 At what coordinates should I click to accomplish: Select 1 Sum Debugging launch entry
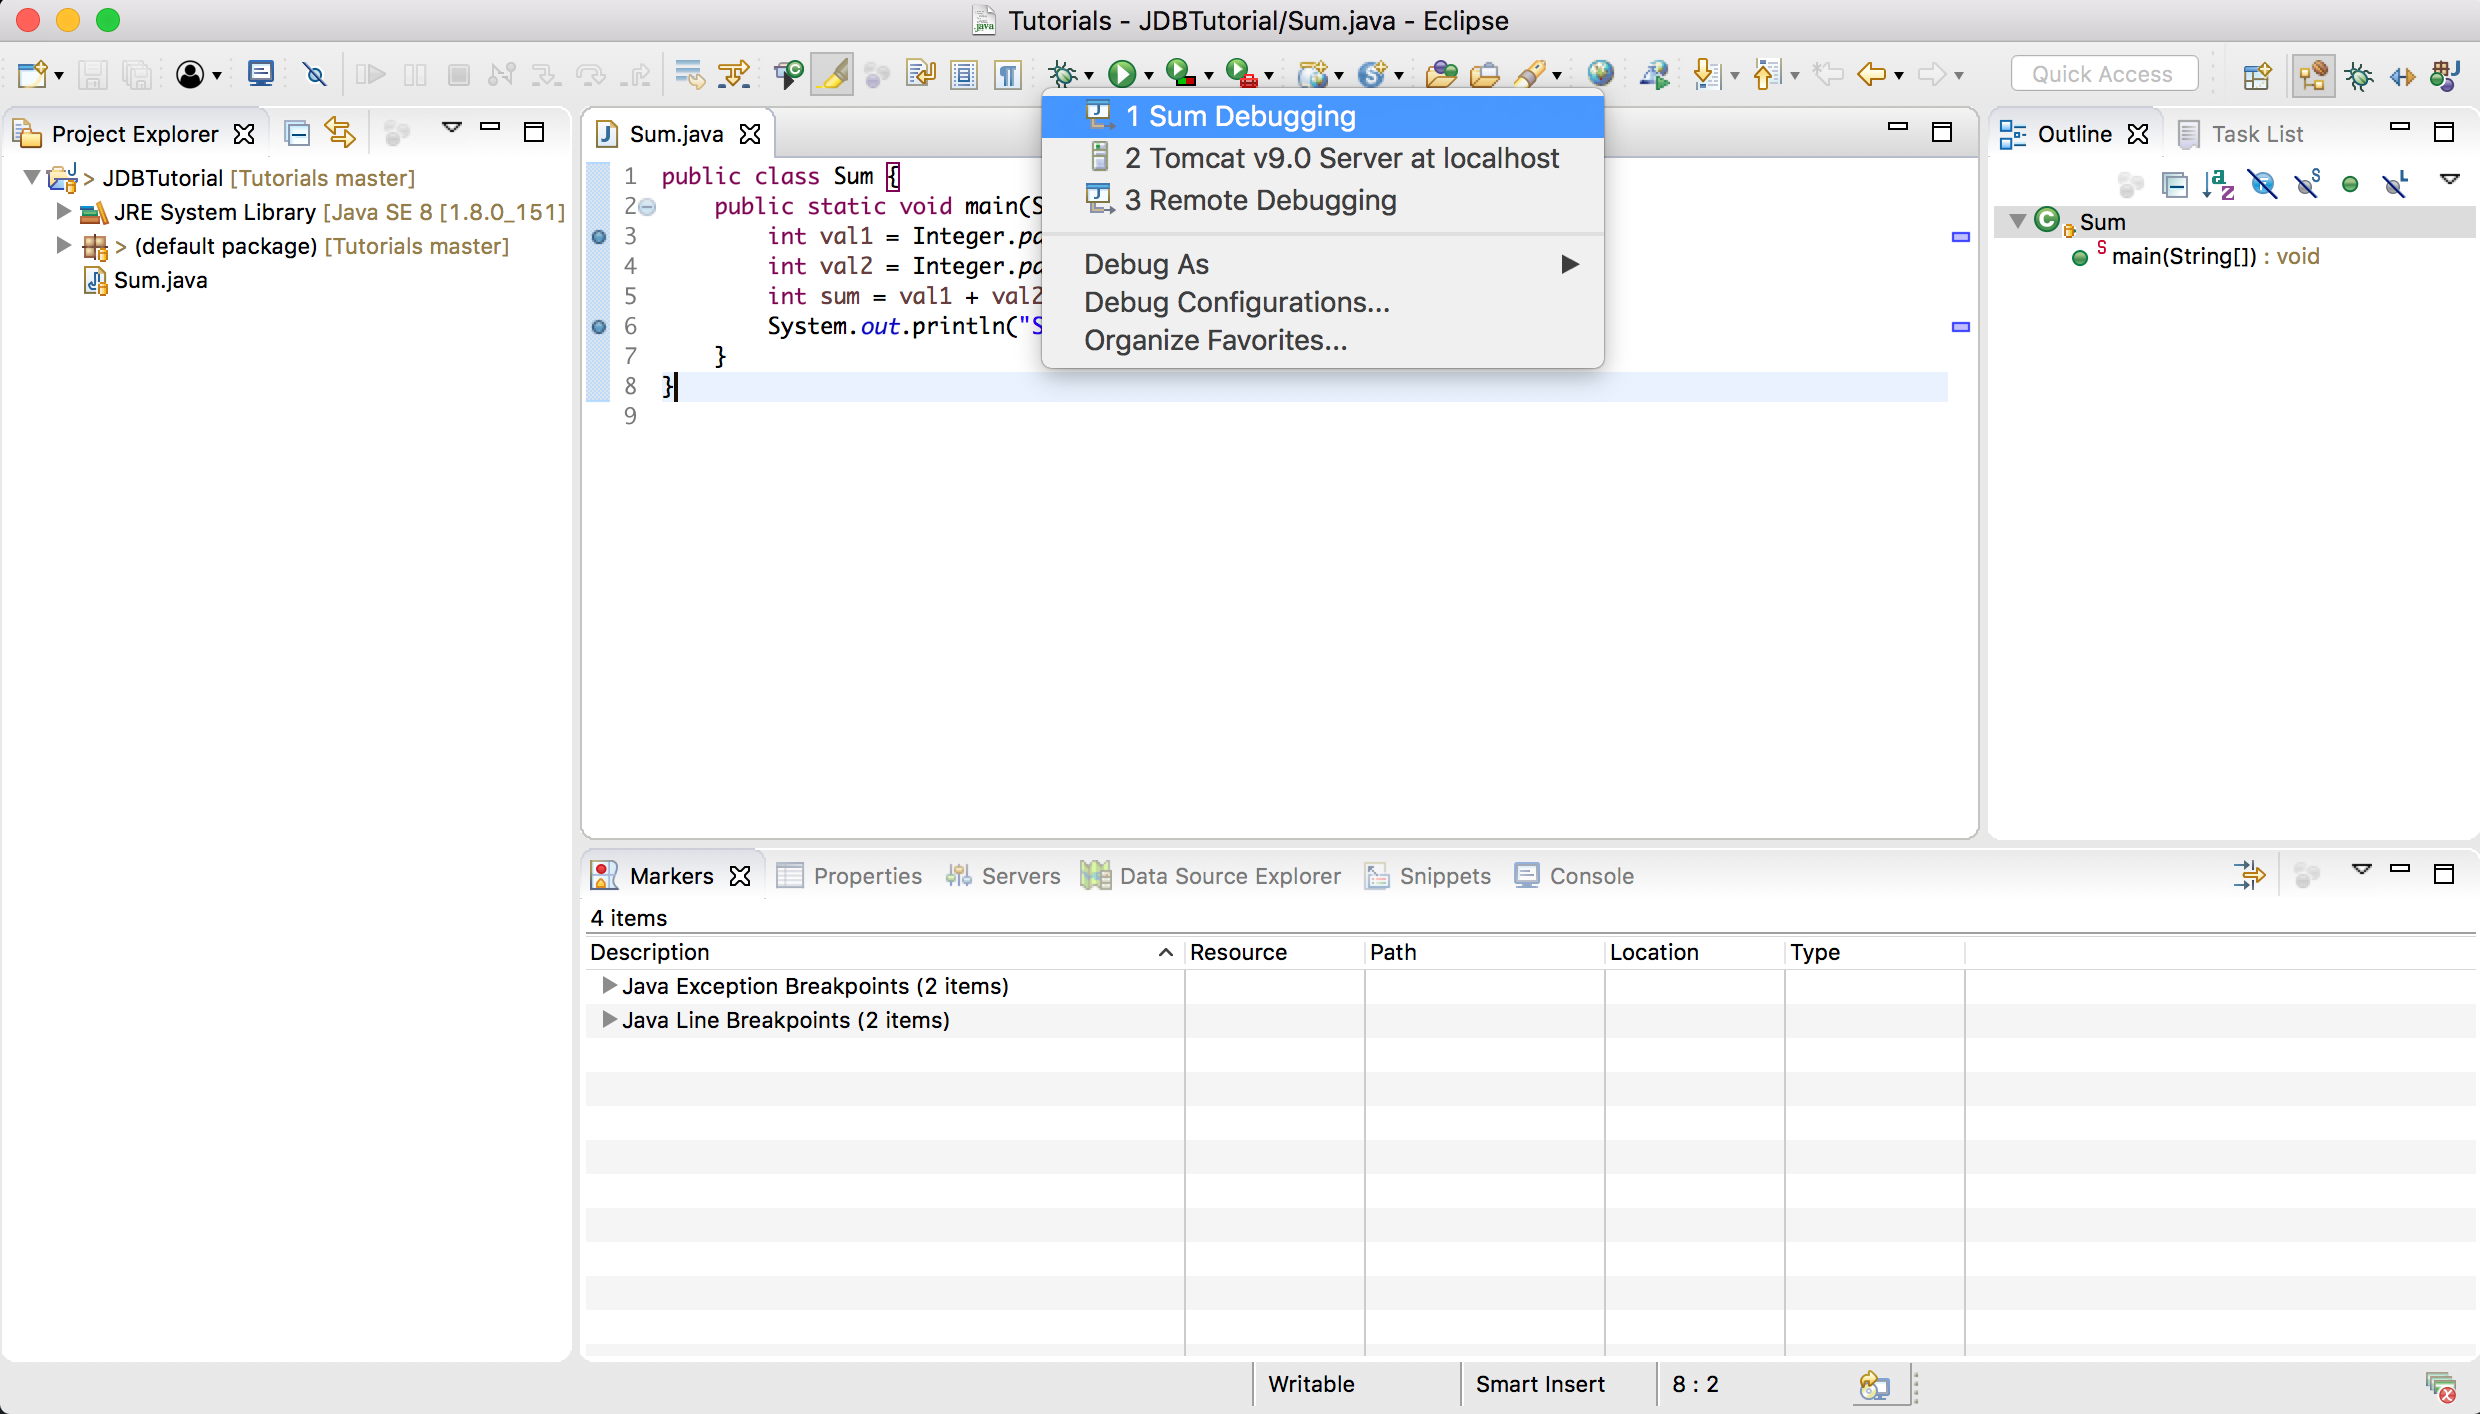[1322, 116]
